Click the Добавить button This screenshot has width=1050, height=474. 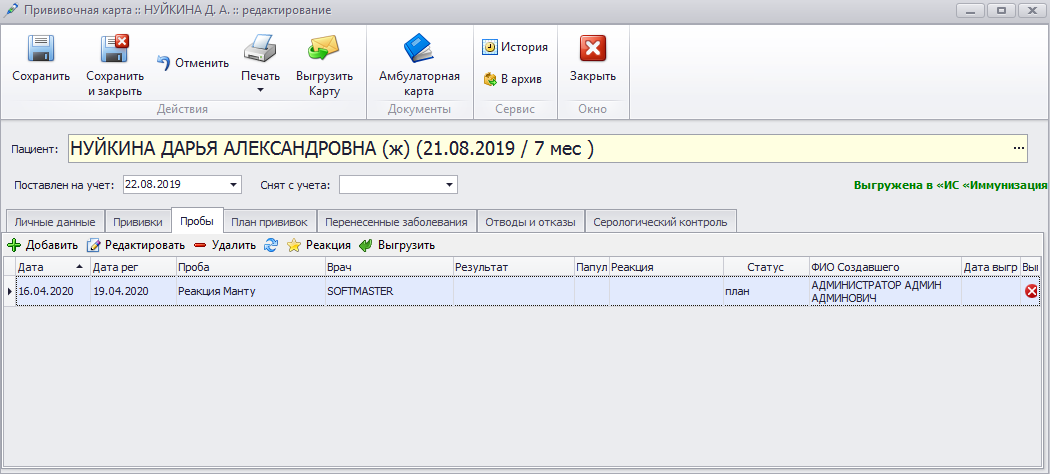[x=43, y=245]
